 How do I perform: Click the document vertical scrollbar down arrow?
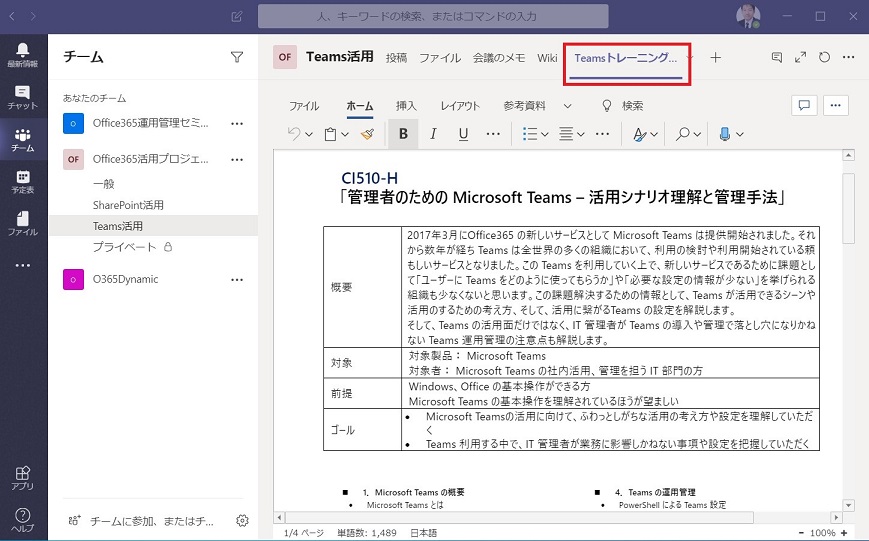tap(848, 505)
